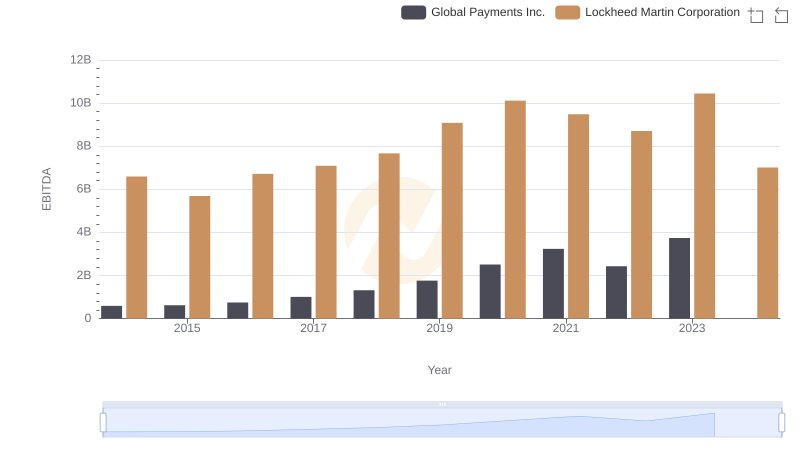Click the Lockheed Martin bar for 2022

coord(641,225)
